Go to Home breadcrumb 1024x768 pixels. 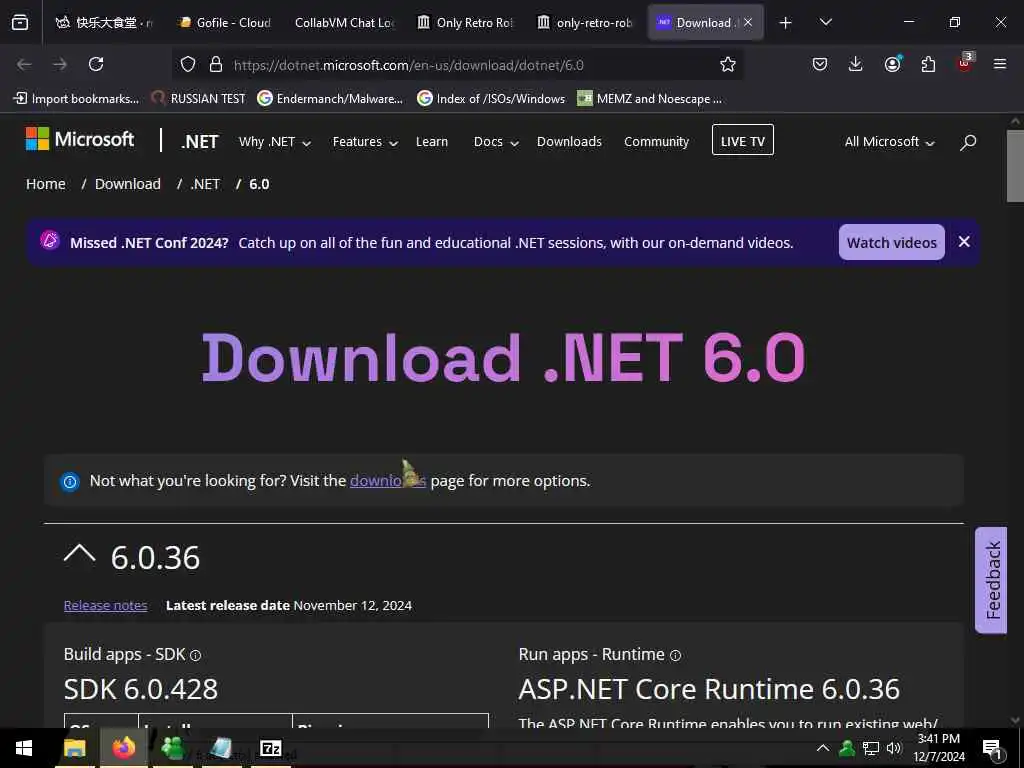pyautogui.click(x=46, y=184)
